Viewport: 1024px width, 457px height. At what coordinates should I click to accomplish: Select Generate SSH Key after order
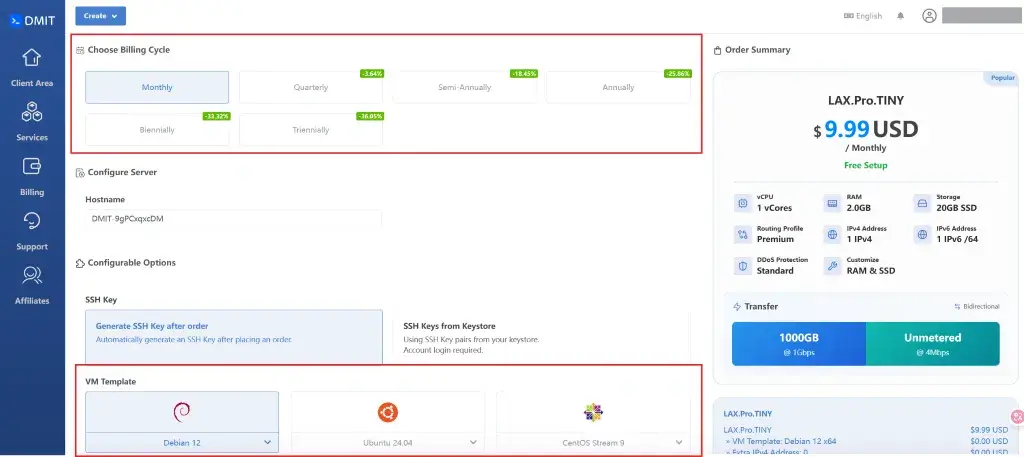tap(234, 333)
